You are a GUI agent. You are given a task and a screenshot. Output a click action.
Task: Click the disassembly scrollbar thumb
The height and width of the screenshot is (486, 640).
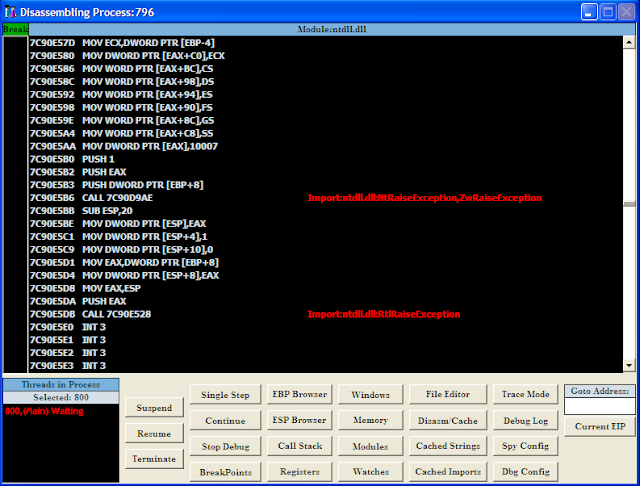pos(629,204)
